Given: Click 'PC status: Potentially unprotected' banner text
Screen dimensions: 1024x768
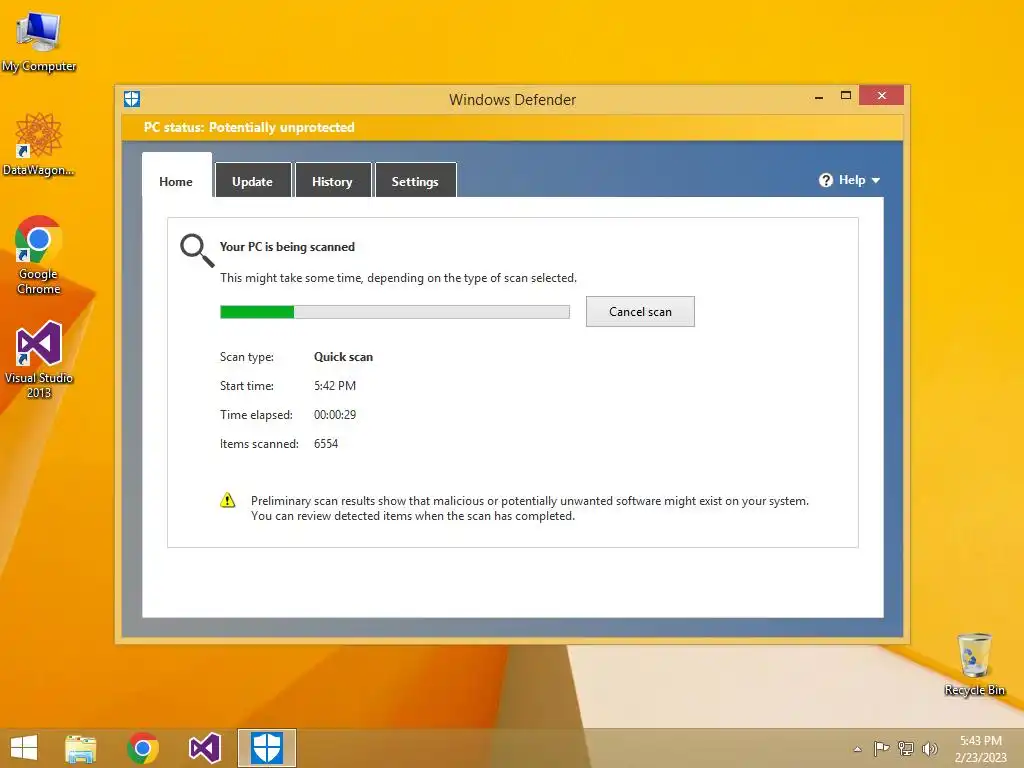Looking at the screenshot, I should [x=249, y=127].
